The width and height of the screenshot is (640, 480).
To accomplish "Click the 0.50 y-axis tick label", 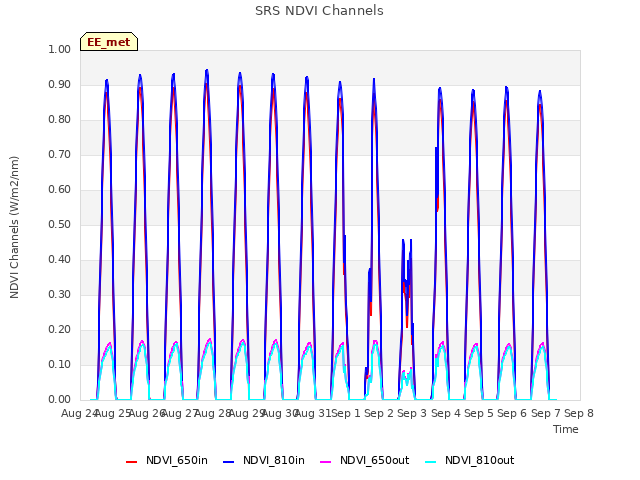I will 60,224.
